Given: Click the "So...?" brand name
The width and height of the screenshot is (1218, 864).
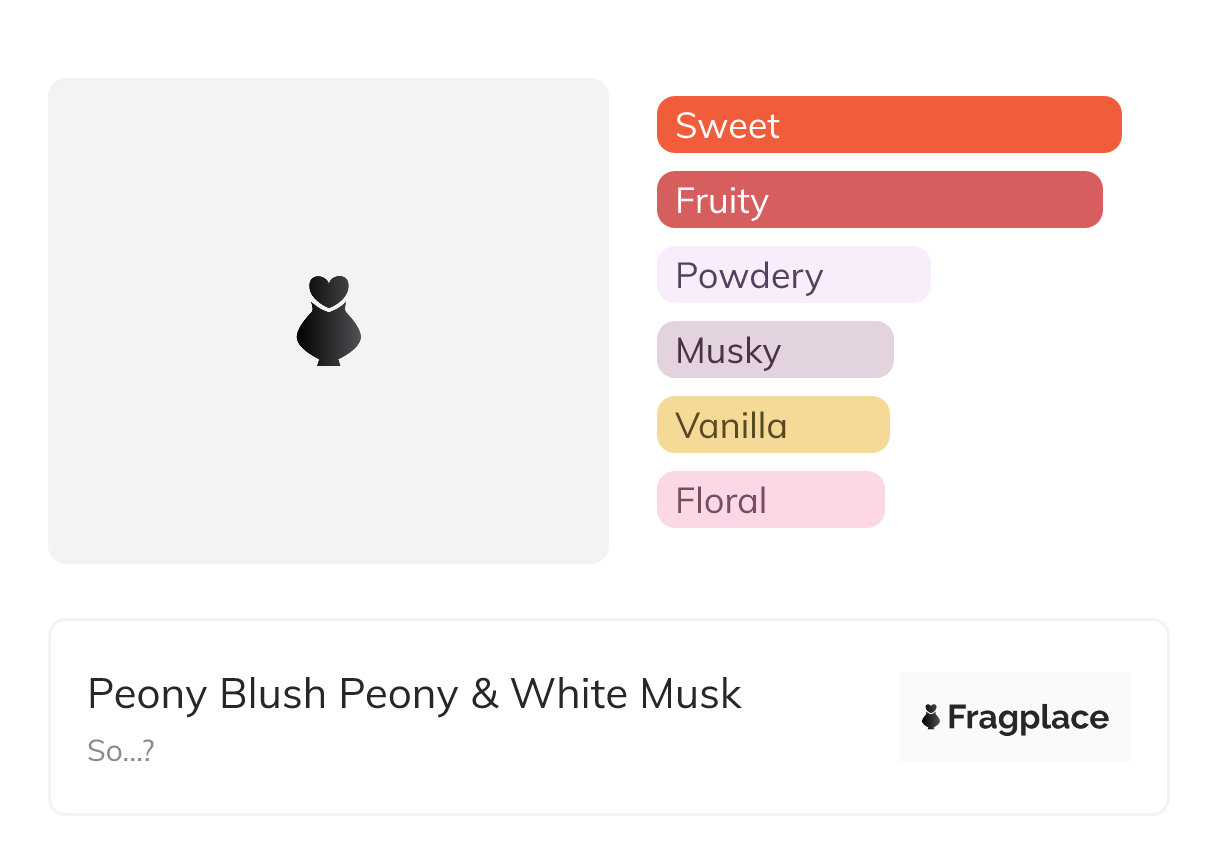Looking at the screenshot, I should coord(121,751).
